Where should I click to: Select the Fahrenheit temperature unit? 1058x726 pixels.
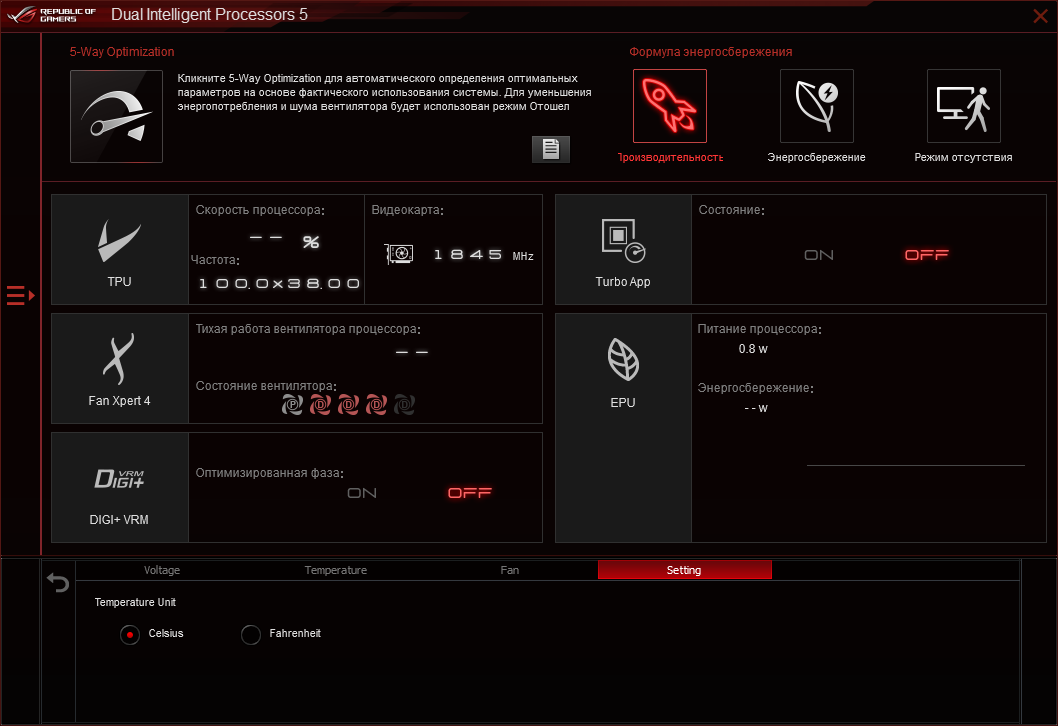coord(251,634)
